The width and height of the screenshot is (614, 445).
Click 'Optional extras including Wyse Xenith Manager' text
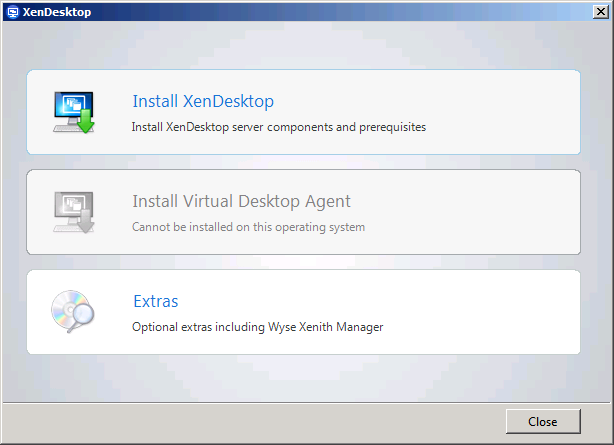tap(258, 327)
